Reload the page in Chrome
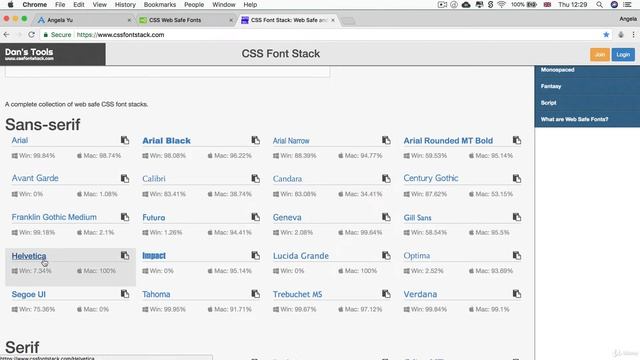This screenshot has height=360, width=640. pos(31,35)
